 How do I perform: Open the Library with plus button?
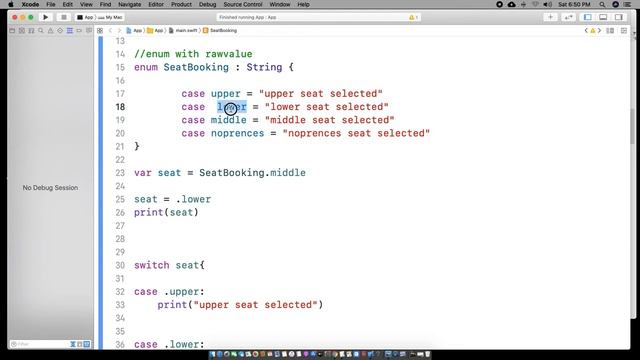coord(550,17)
